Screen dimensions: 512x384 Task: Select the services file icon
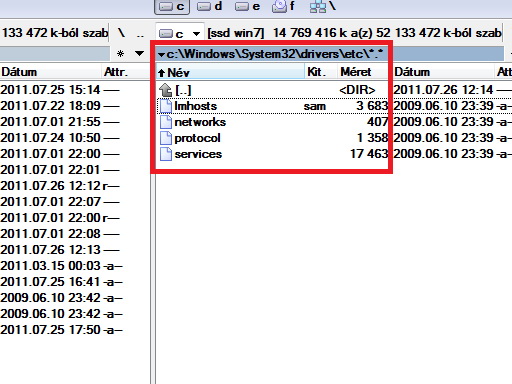click(x=166, y=154)
